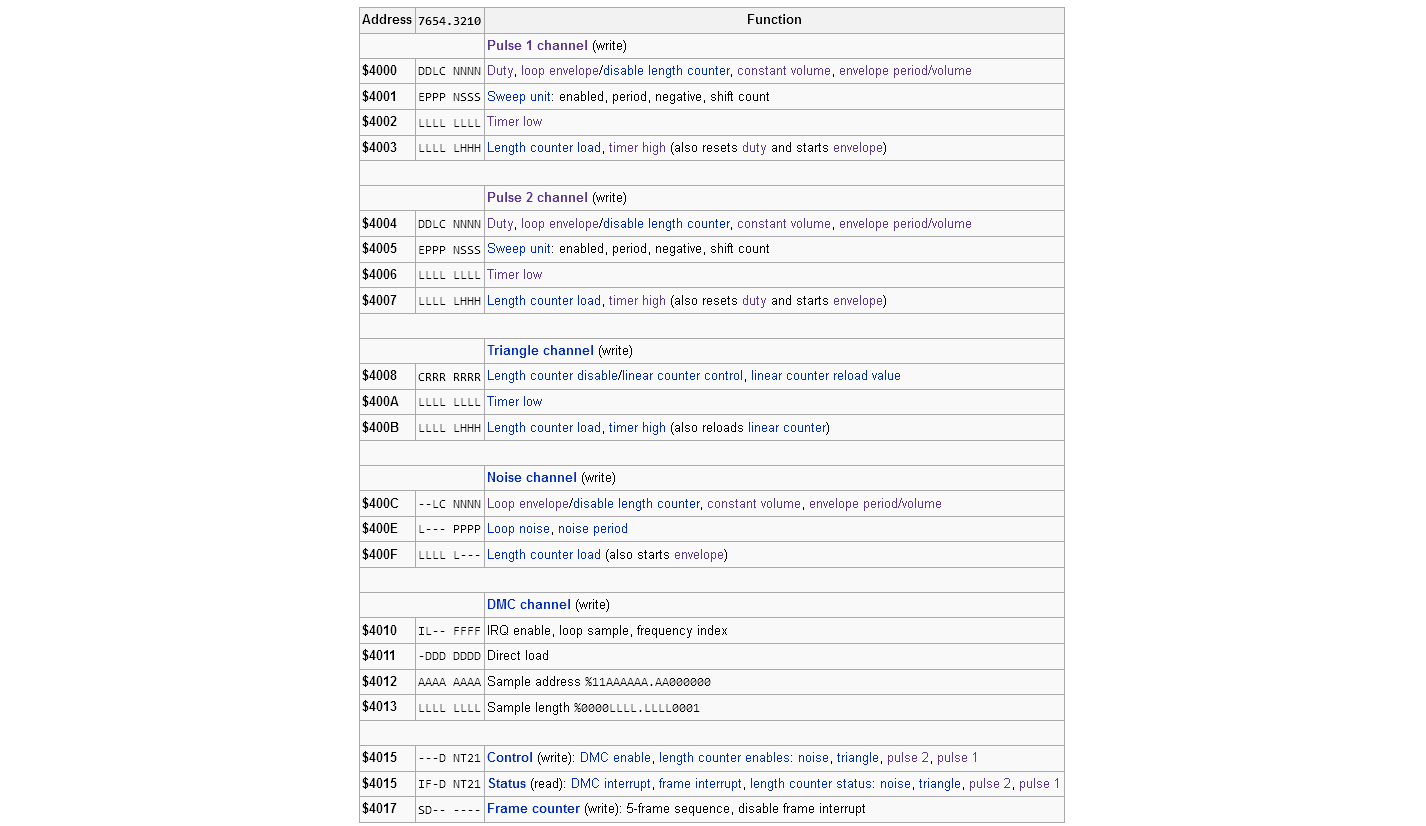Open Length counter load in the $400F row

(x=544, y=555)
